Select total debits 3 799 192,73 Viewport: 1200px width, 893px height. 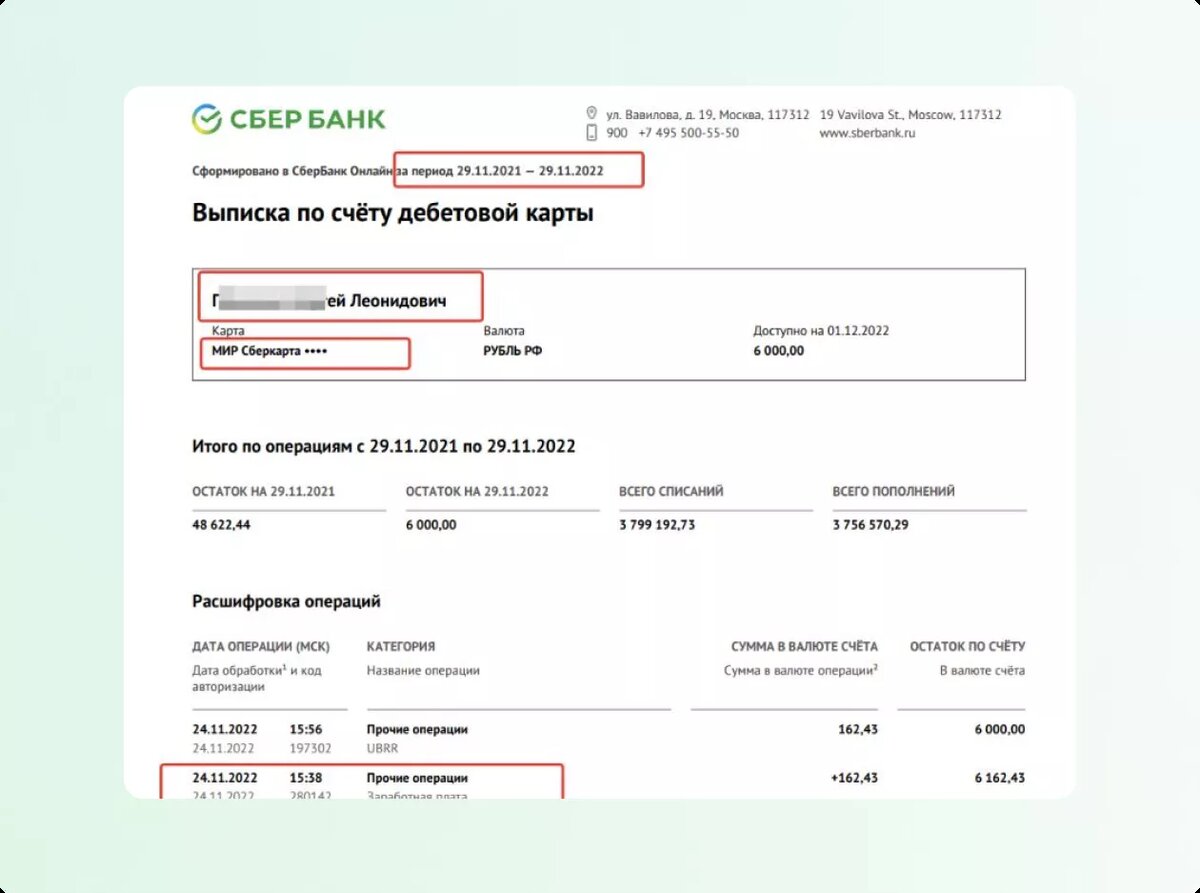pyautogui.click(x=657, y=524)
